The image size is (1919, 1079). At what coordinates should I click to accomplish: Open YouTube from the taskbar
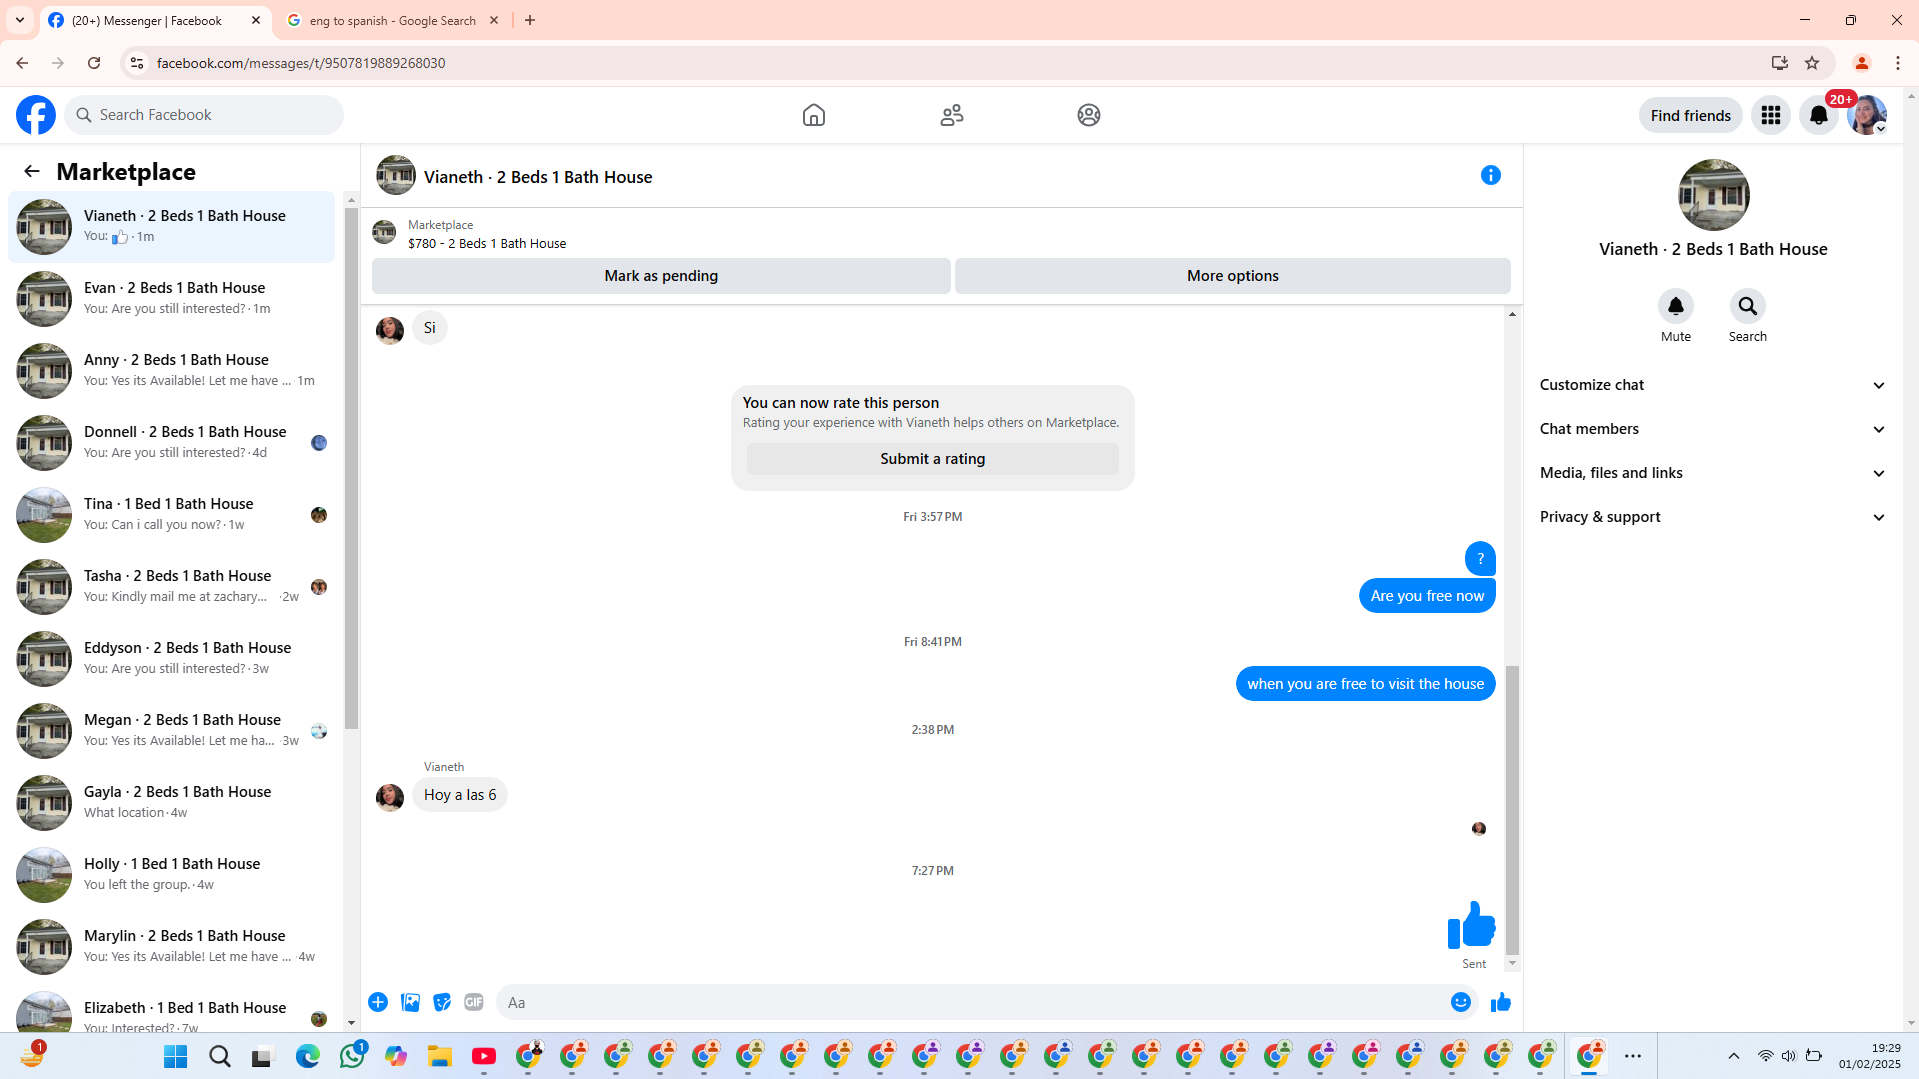pos(484,1056)
